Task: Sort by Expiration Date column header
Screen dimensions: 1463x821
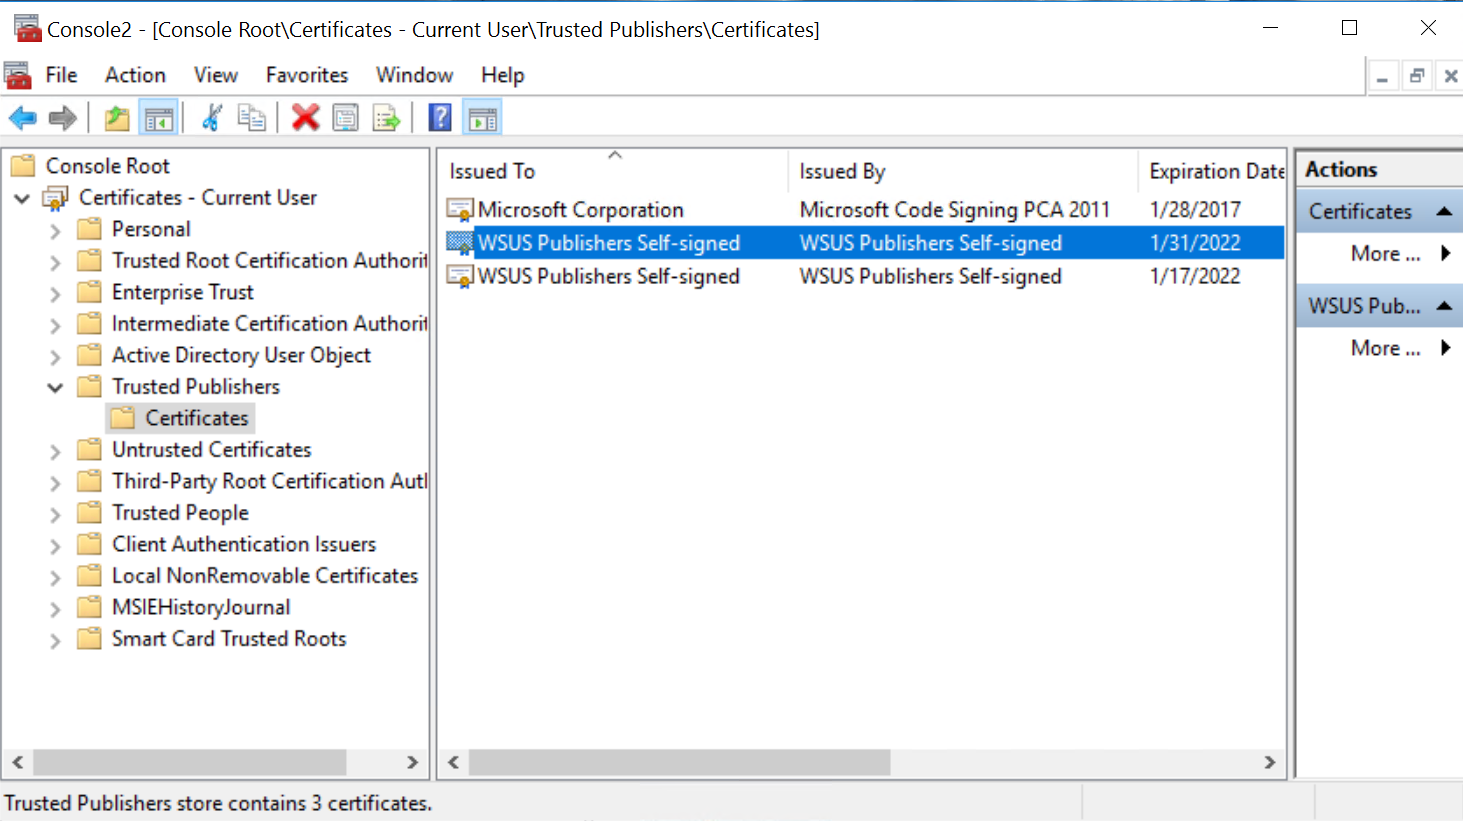Action: 1212,171
